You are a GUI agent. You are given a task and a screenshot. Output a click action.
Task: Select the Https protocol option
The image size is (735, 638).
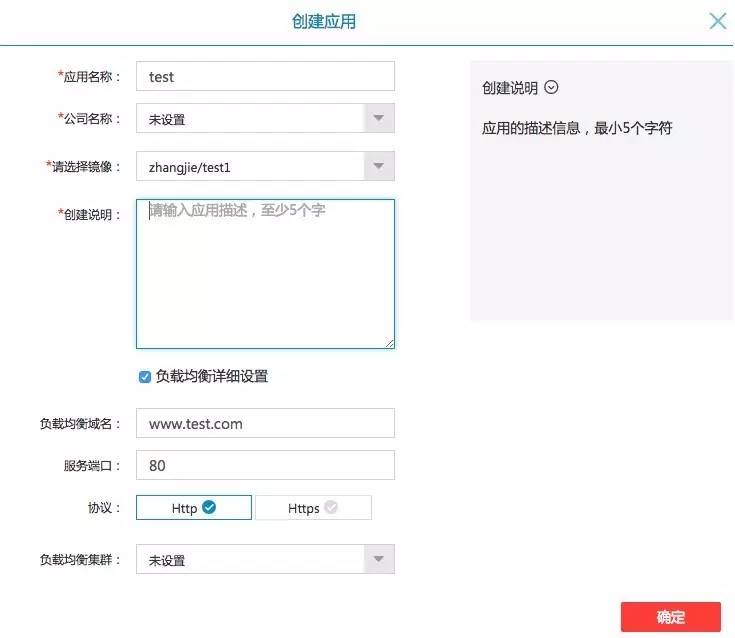pyautogui.click(x=313, y=508)
